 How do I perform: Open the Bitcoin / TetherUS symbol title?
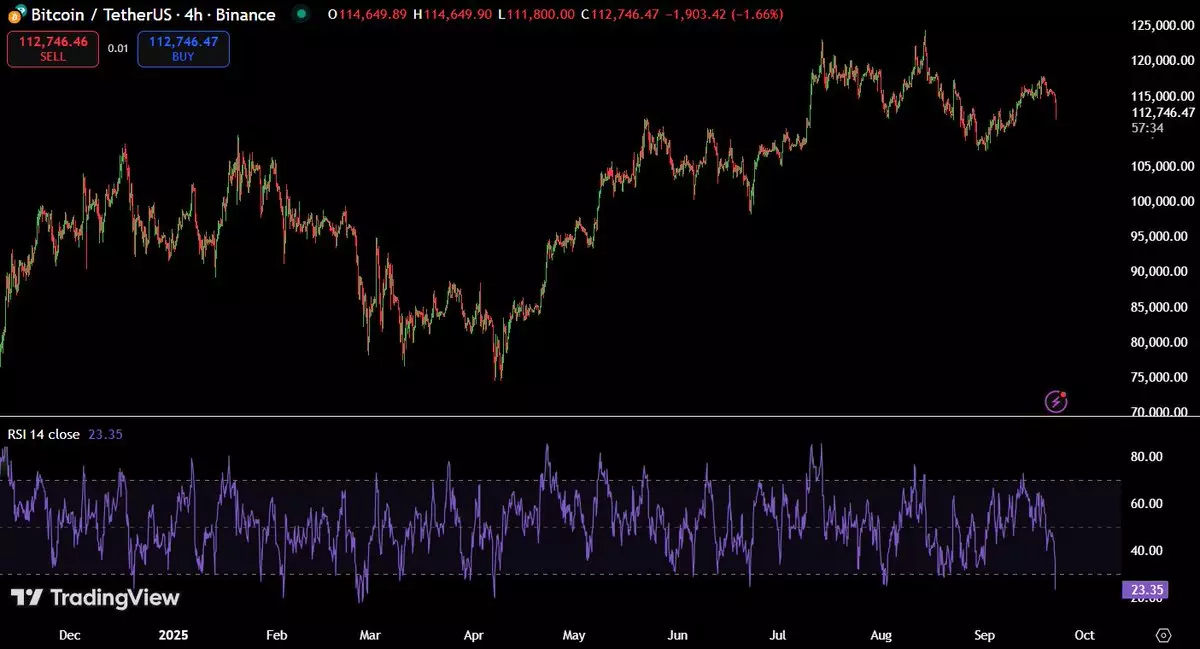click(153, 15)
